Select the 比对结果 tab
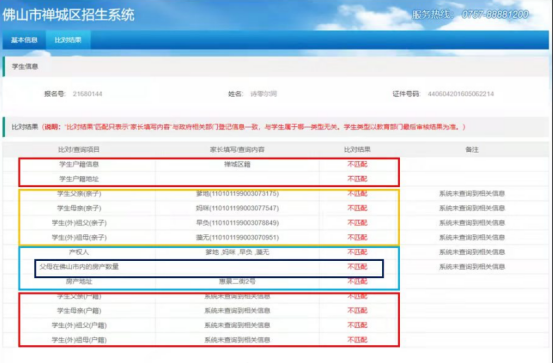The width and height of the screenshot is (554, 363). (x=68, y=40)
